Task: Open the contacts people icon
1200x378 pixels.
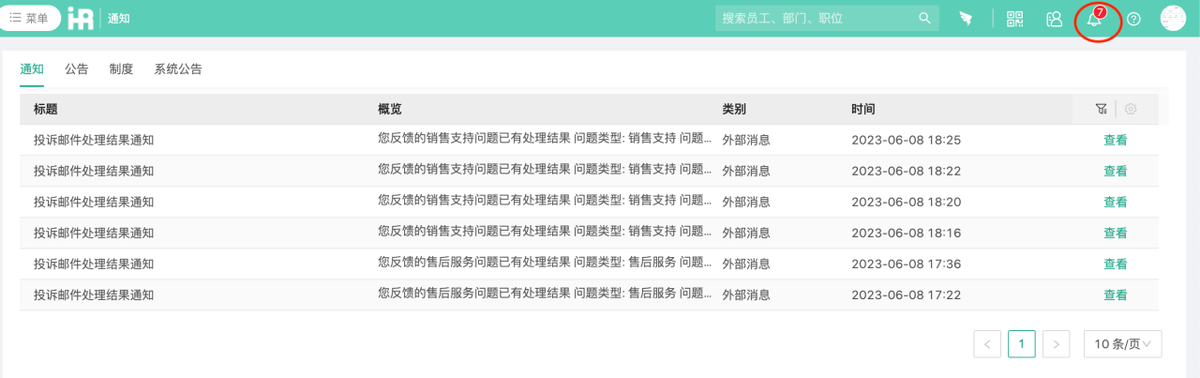Action: pos(1054,18)
